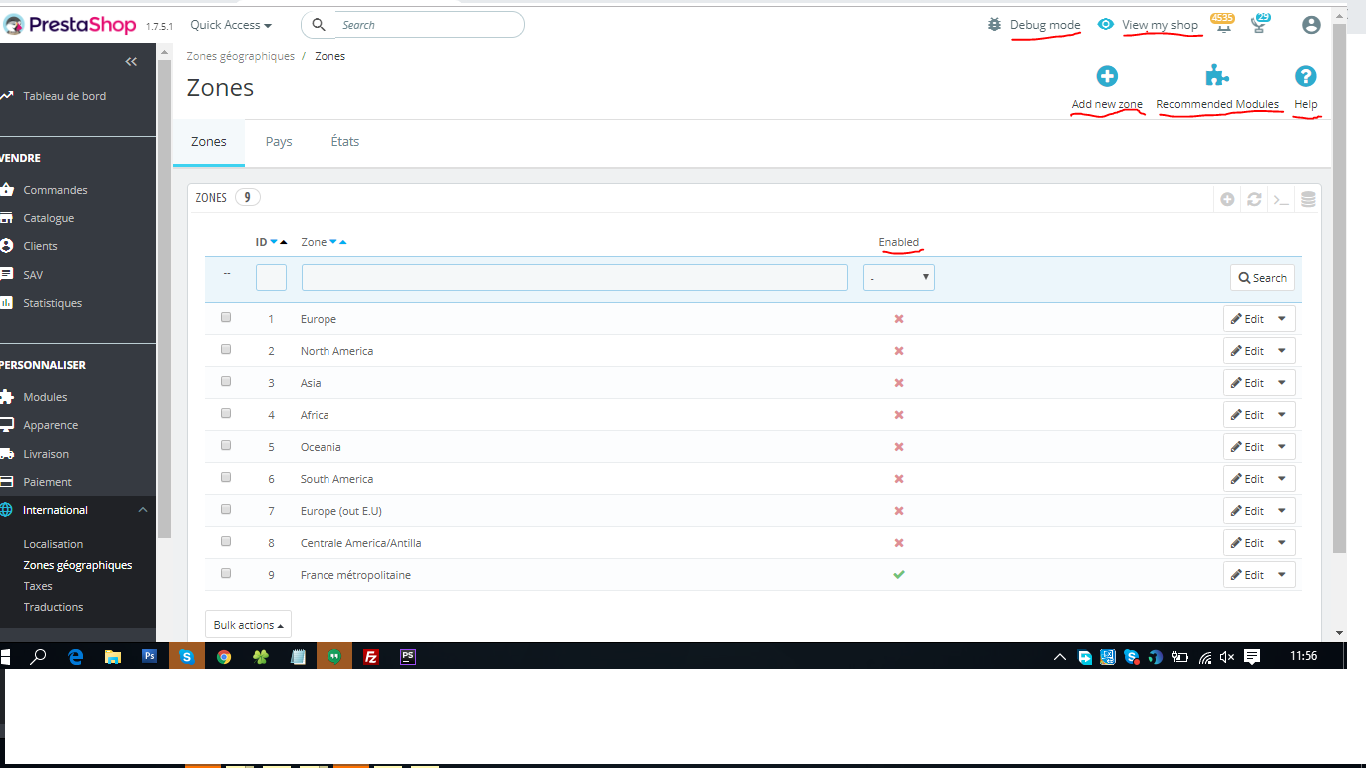Screen dimensions: 1366x768
Task: Open Windows Start menu
Action: tap(4, 657)
